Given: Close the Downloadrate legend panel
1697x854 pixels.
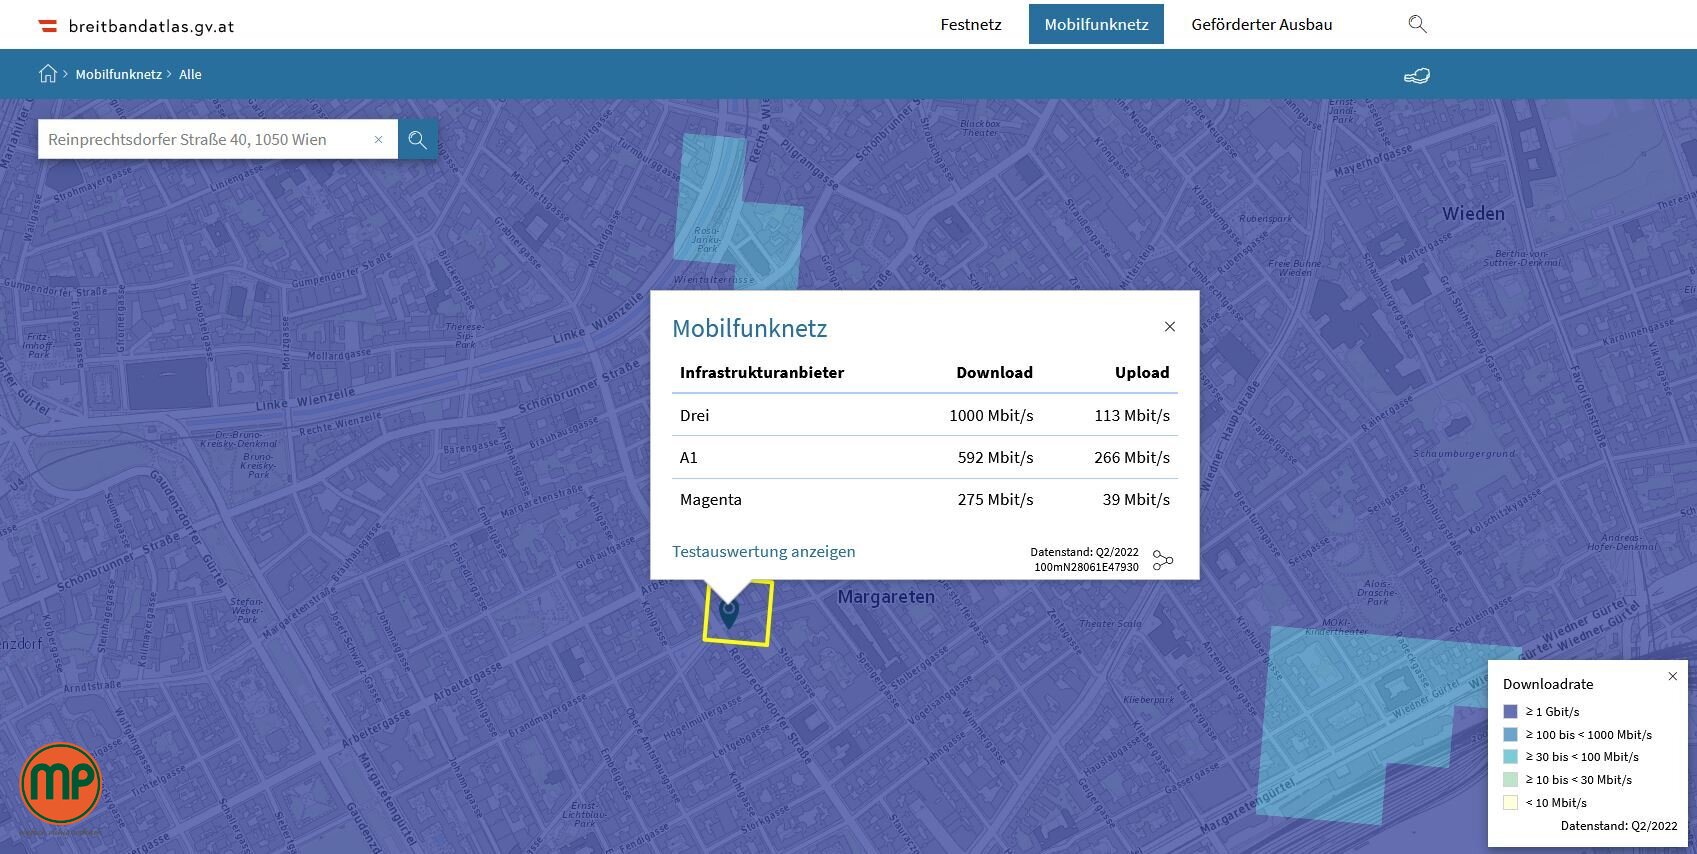Looking at the screenshot, I should click(x=1672, y=677).
